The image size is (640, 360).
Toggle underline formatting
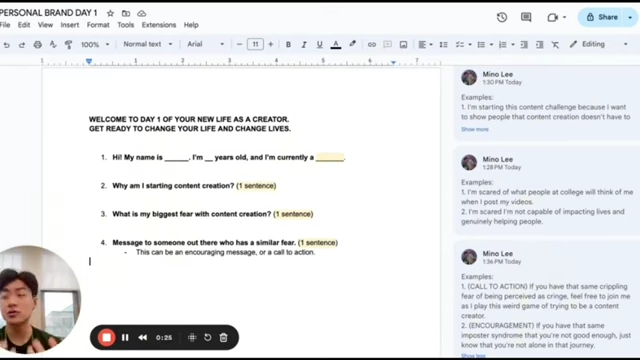319,44
